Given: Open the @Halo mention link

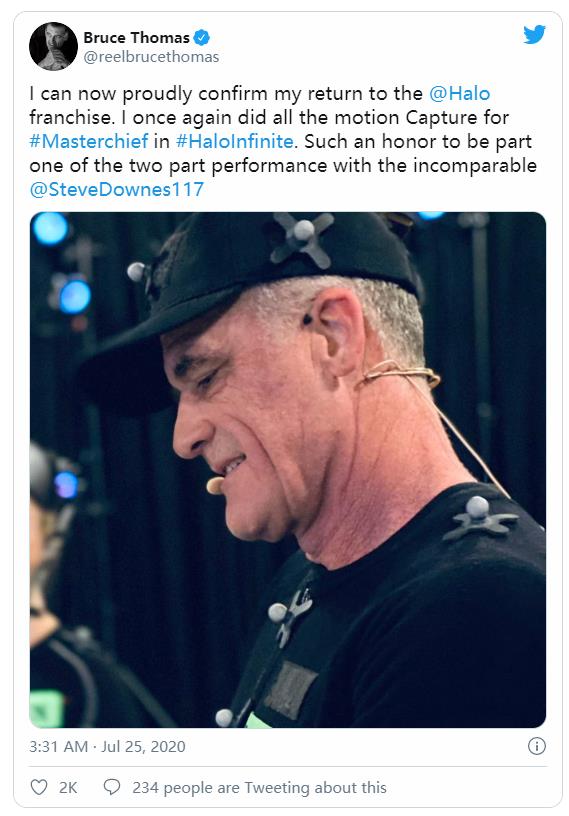Looking at the screenshot, I should [x=459, y=94].
